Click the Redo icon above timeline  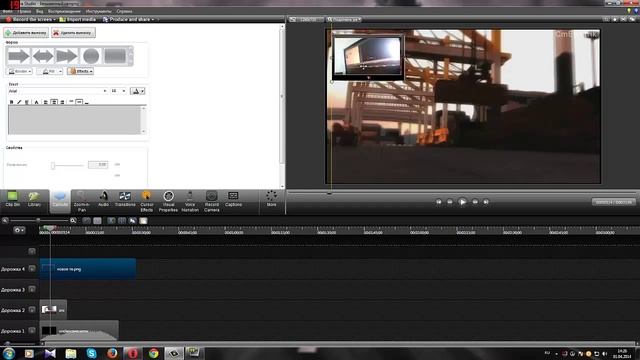(x=97, y=220)
